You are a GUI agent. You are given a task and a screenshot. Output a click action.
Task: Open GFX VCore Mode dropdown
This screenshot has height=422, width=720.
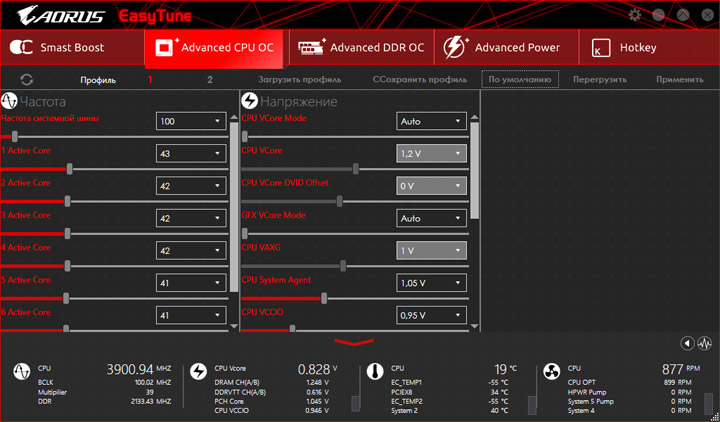pyautogui.click(x=431, y=218)
